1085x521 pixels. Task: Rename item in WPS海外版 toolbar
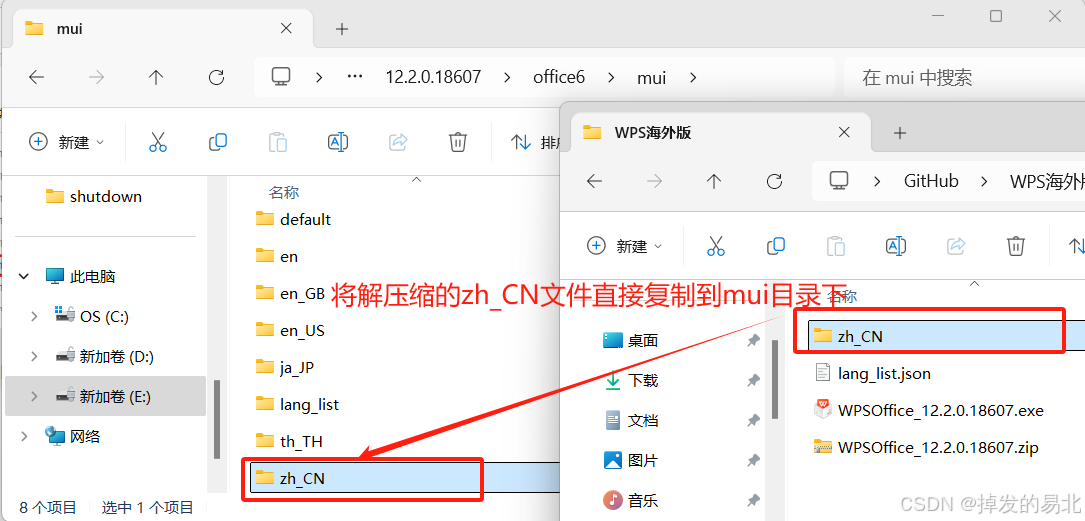pos(896,246)
